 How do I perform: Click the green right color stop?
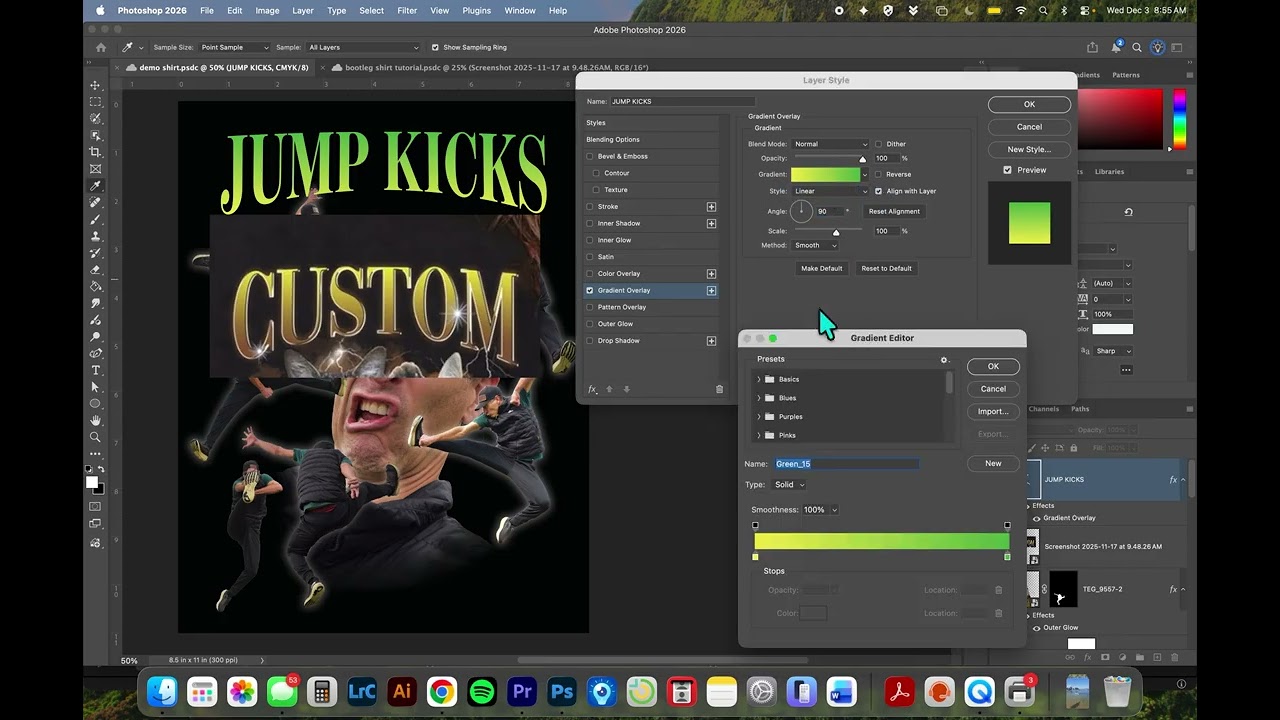[x=1007, y=557]
